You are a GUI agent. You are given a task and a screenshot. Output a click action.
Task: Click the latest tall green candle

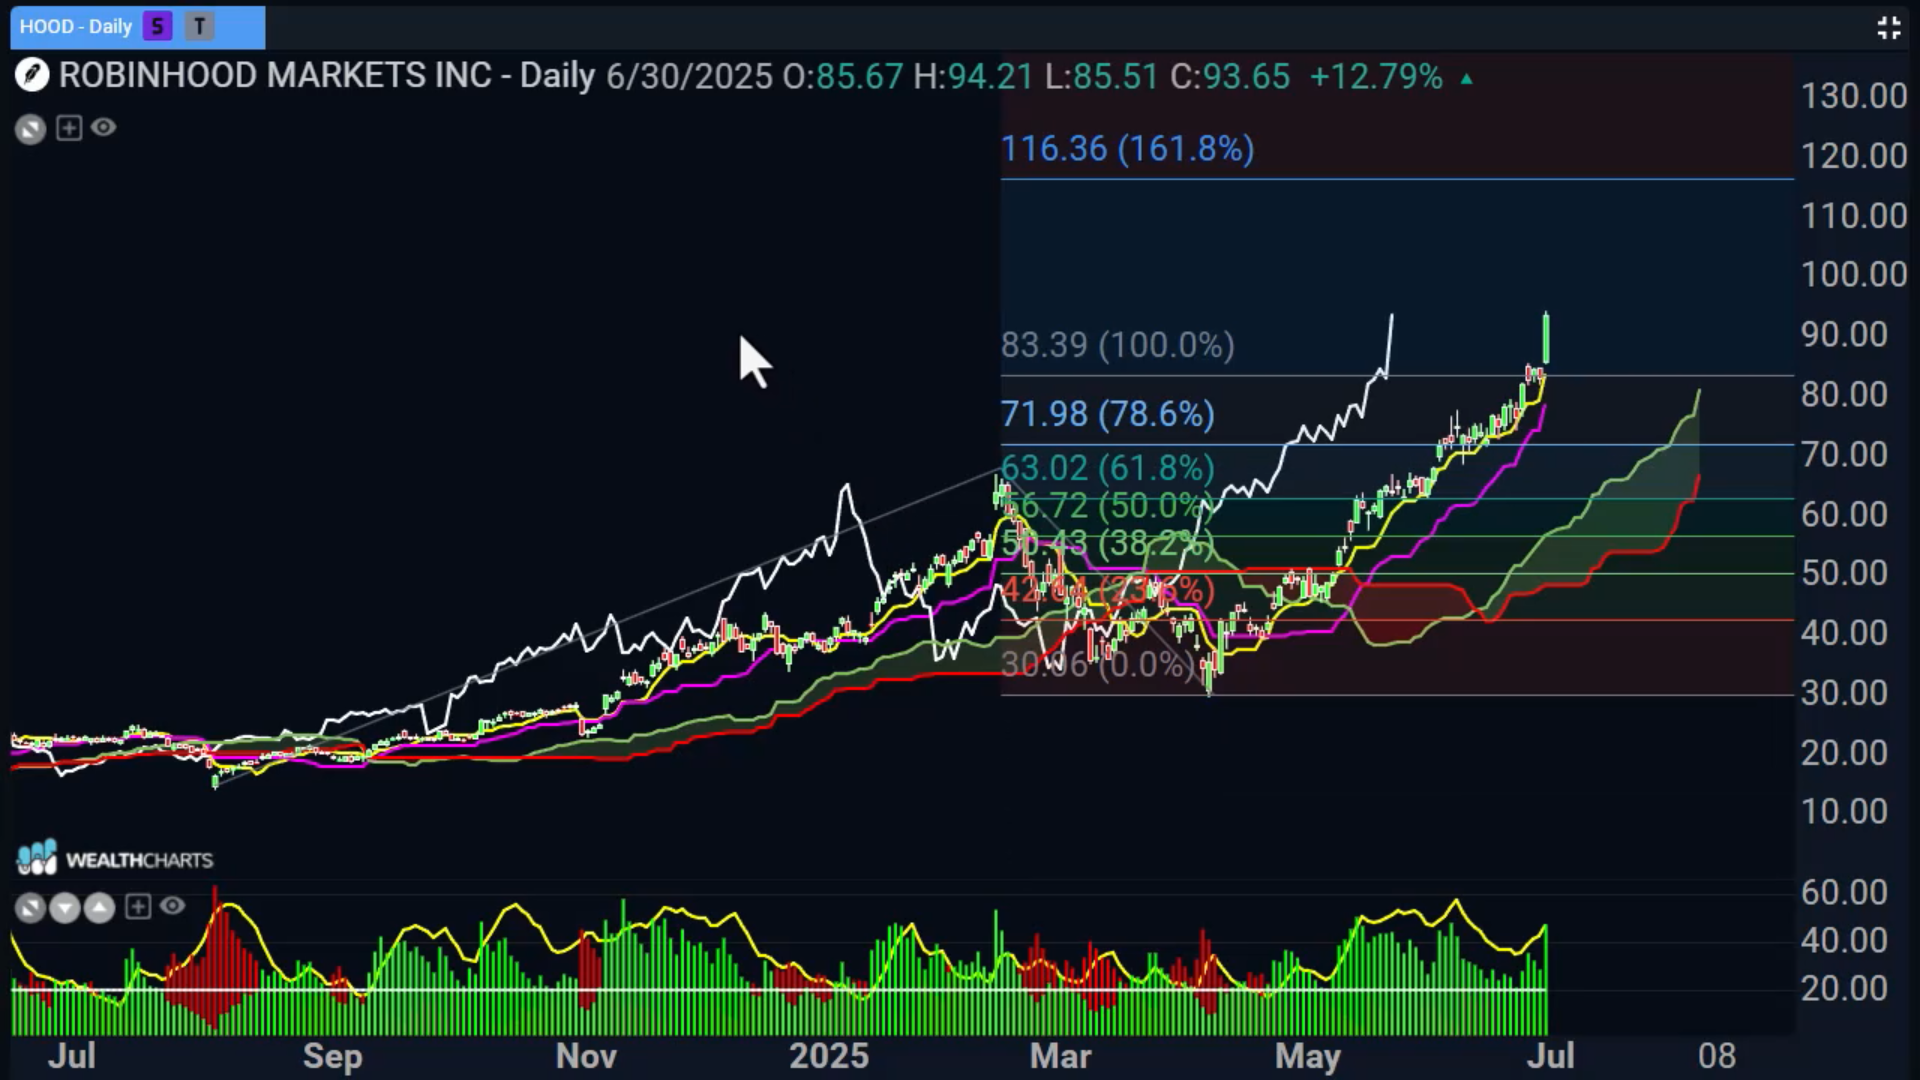(x=1546, y=338)
